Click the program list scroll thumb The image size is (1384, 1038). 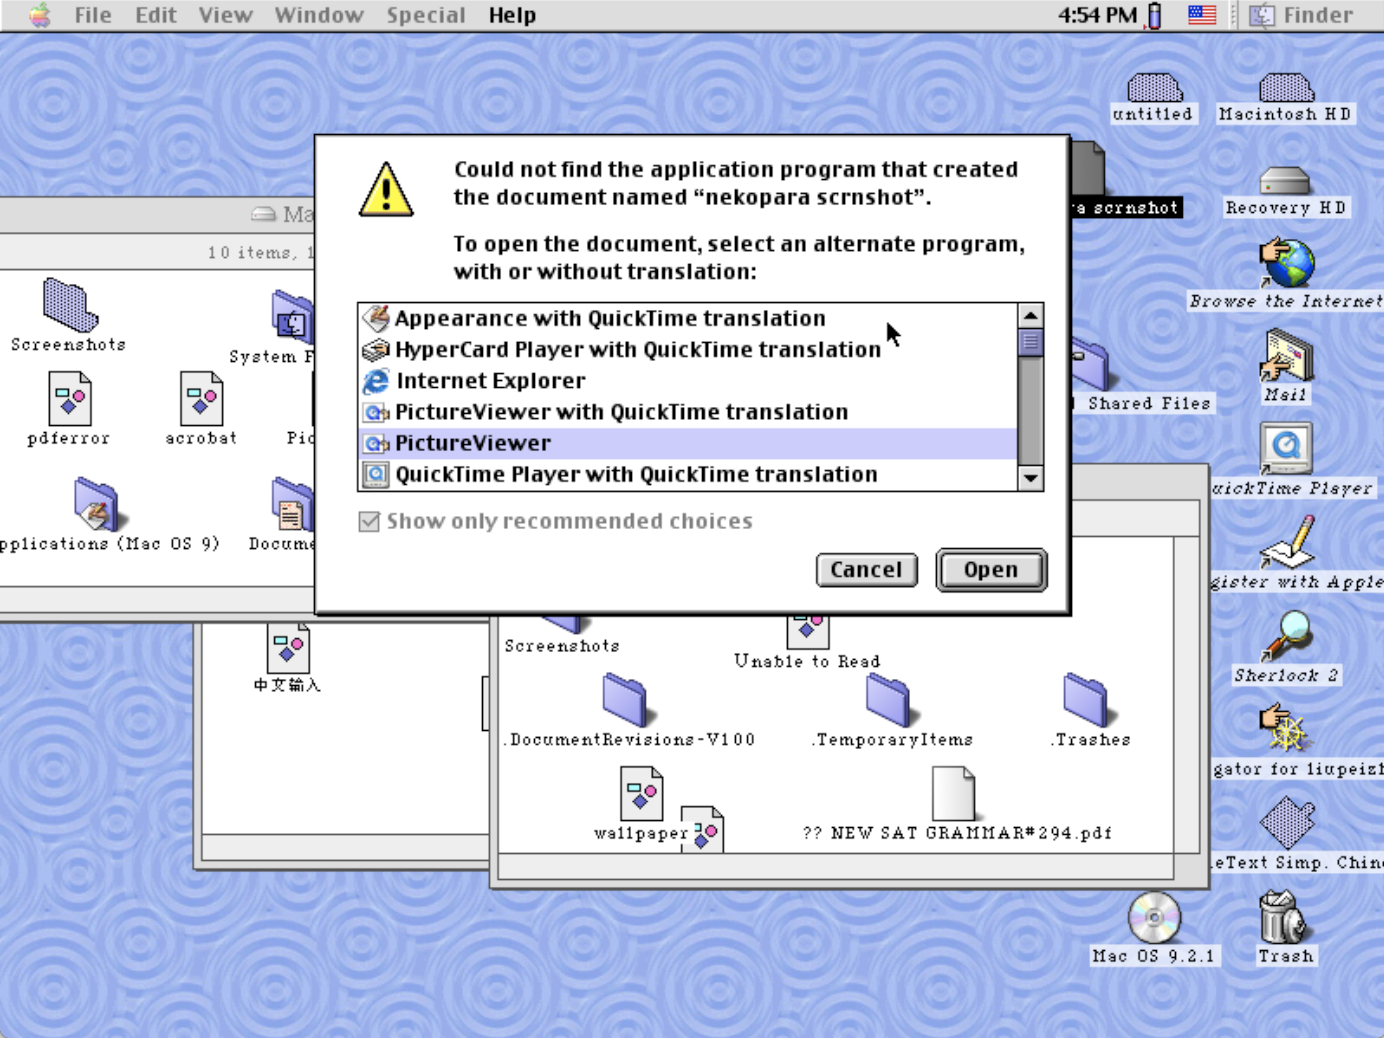(x=1031, y=343)
